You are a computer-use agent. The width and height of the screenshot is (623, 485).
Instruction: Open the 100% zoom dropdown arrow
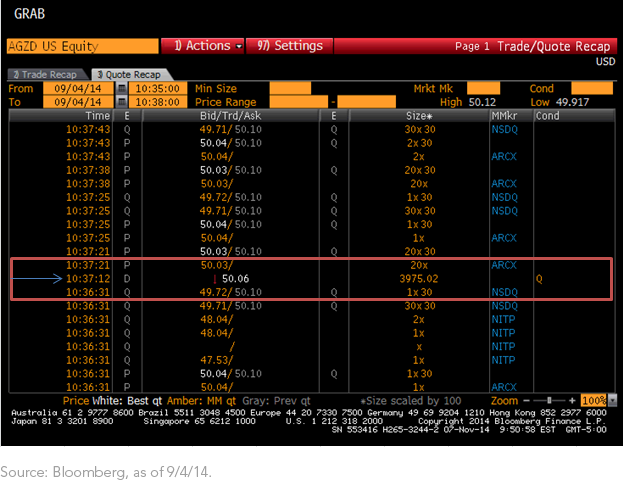(x=613, y=400)
